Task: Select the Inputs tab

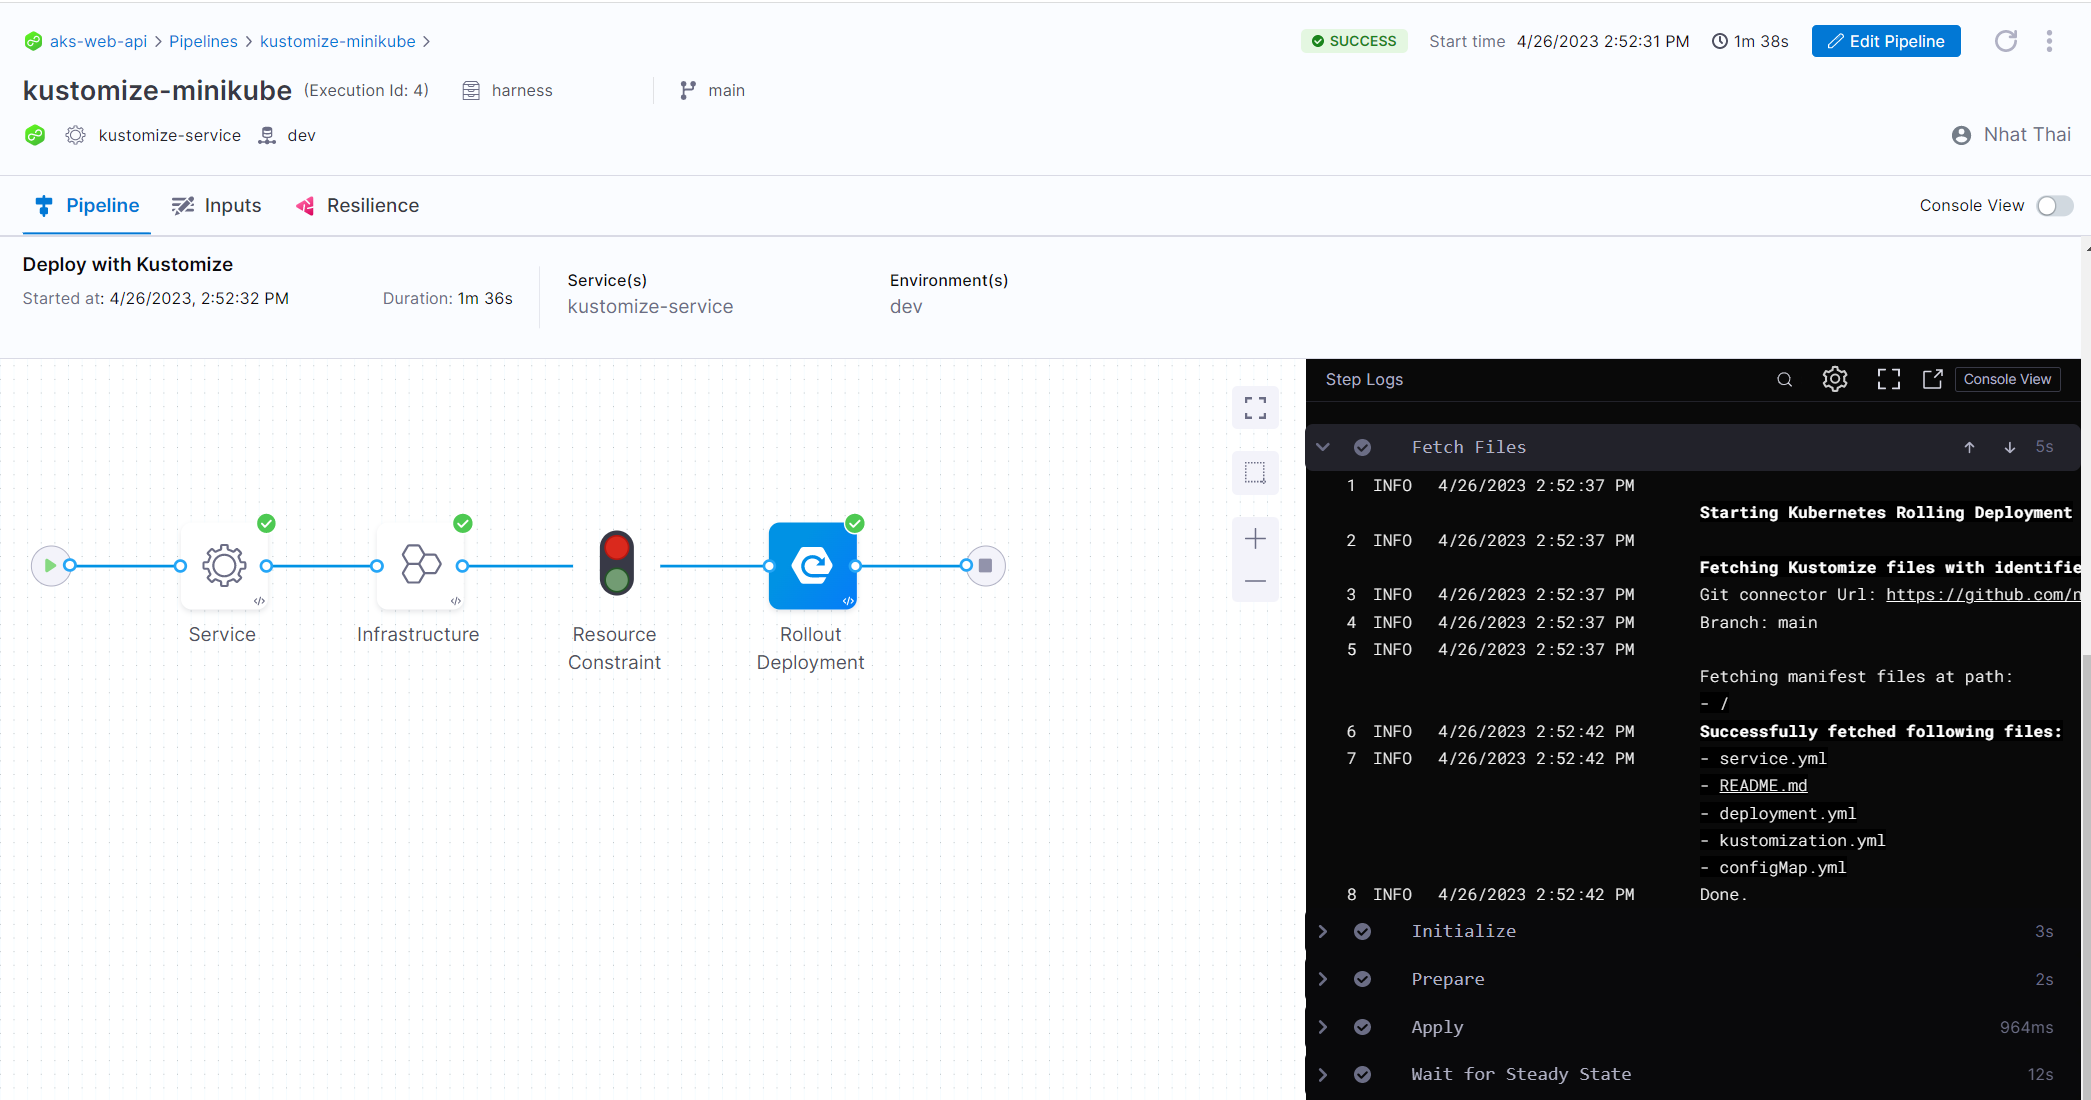Action: coord(231,205)
